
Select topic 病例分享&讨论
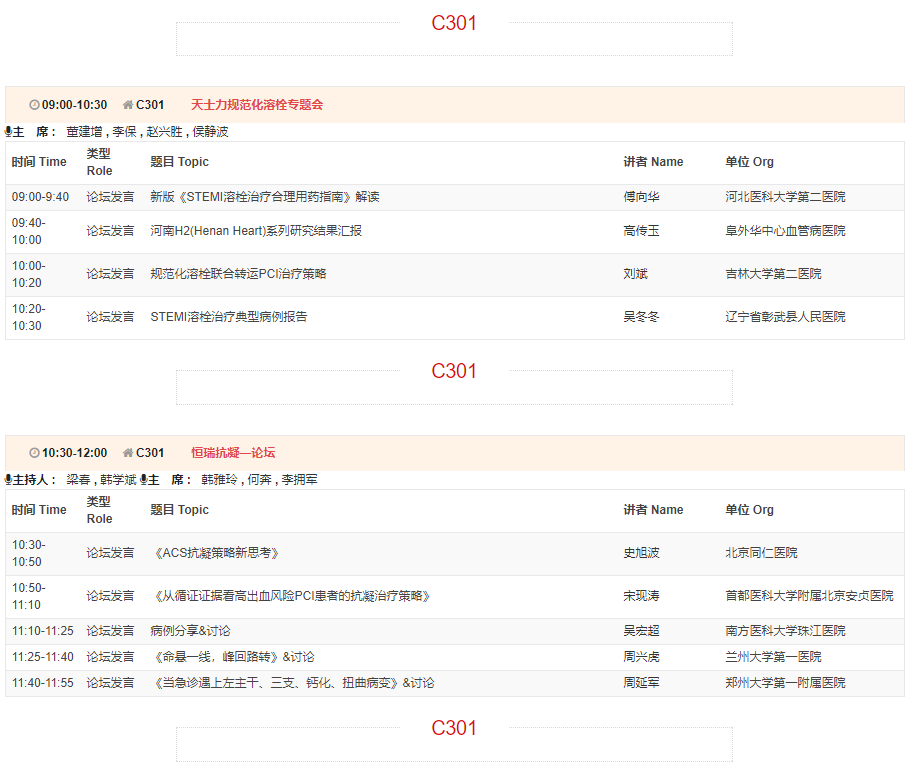click(x=190, y=631)
